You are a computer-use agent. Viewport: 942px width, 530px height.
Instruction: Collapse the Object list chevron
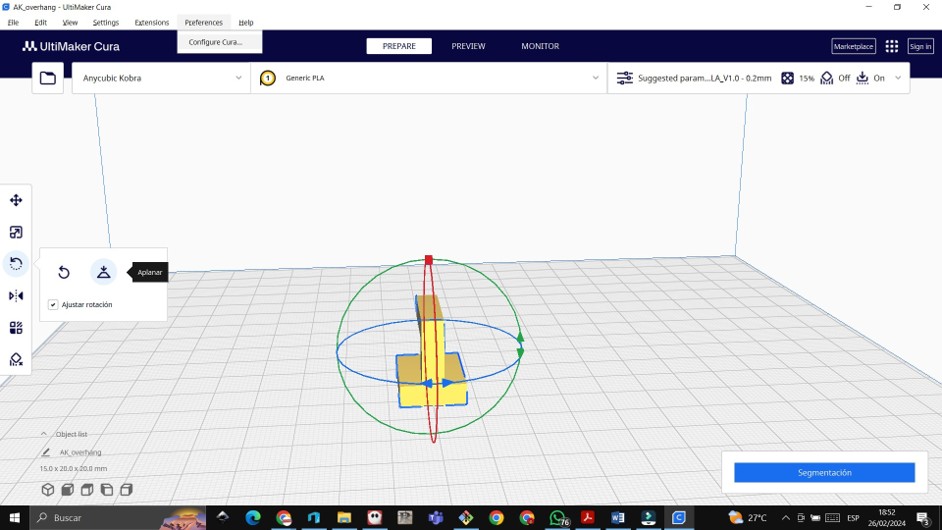[43, 434]
